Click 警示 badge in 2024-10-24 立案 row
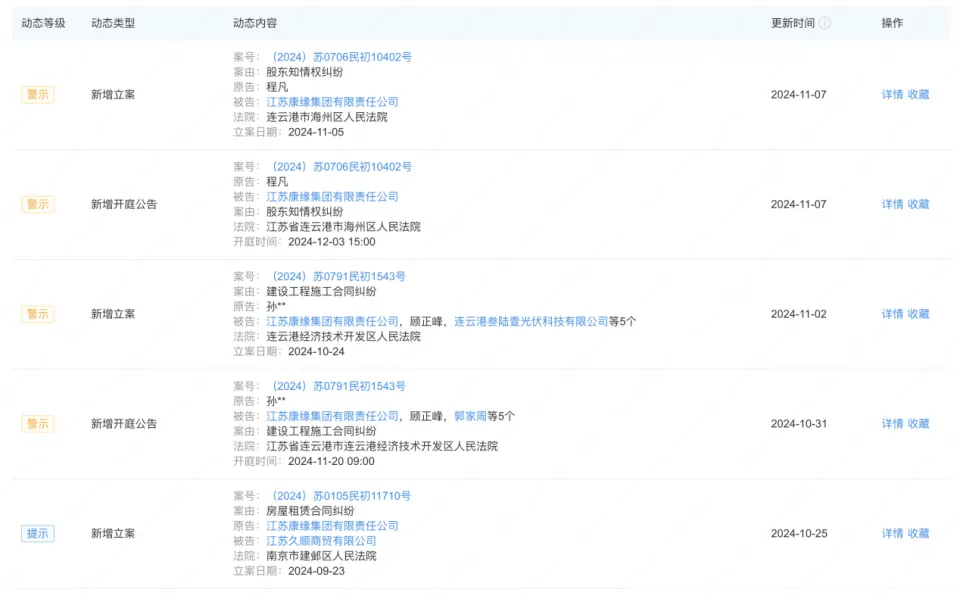This screenshot has height=596, width=960. (x=37, y=314)
